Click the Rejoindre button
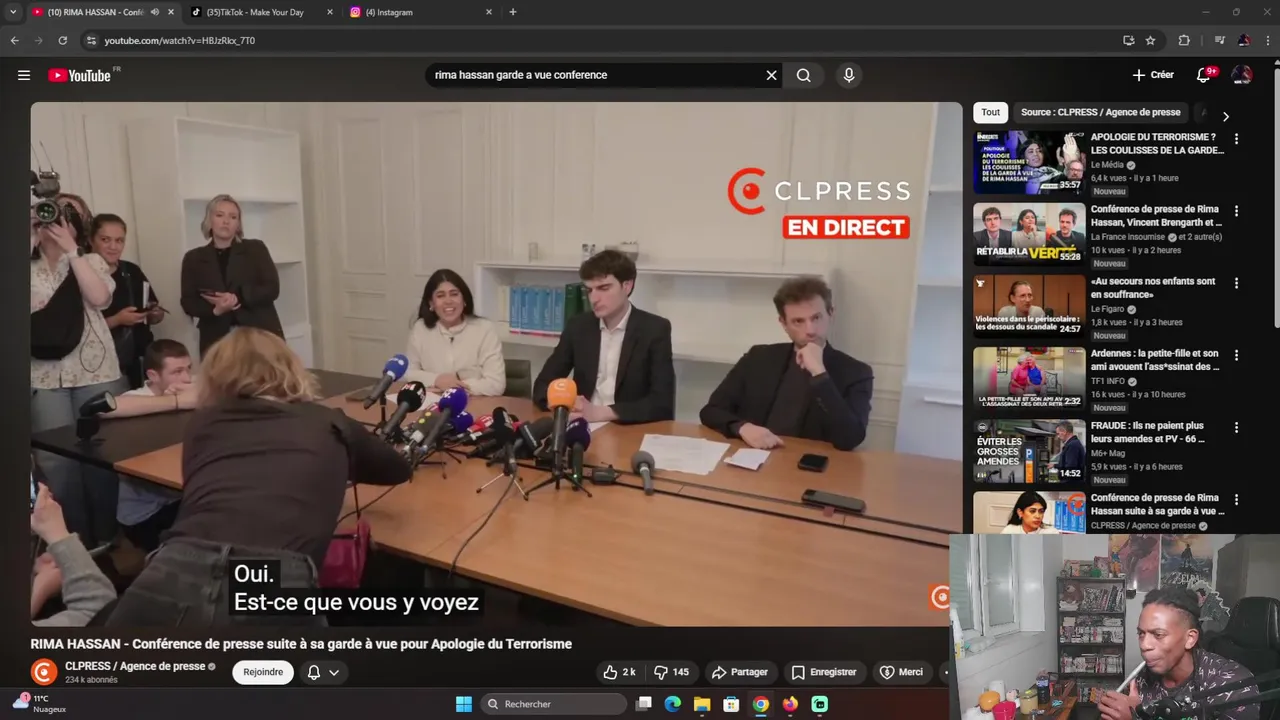The height and width of the screenshot is (720, 1280). point(263,672)
